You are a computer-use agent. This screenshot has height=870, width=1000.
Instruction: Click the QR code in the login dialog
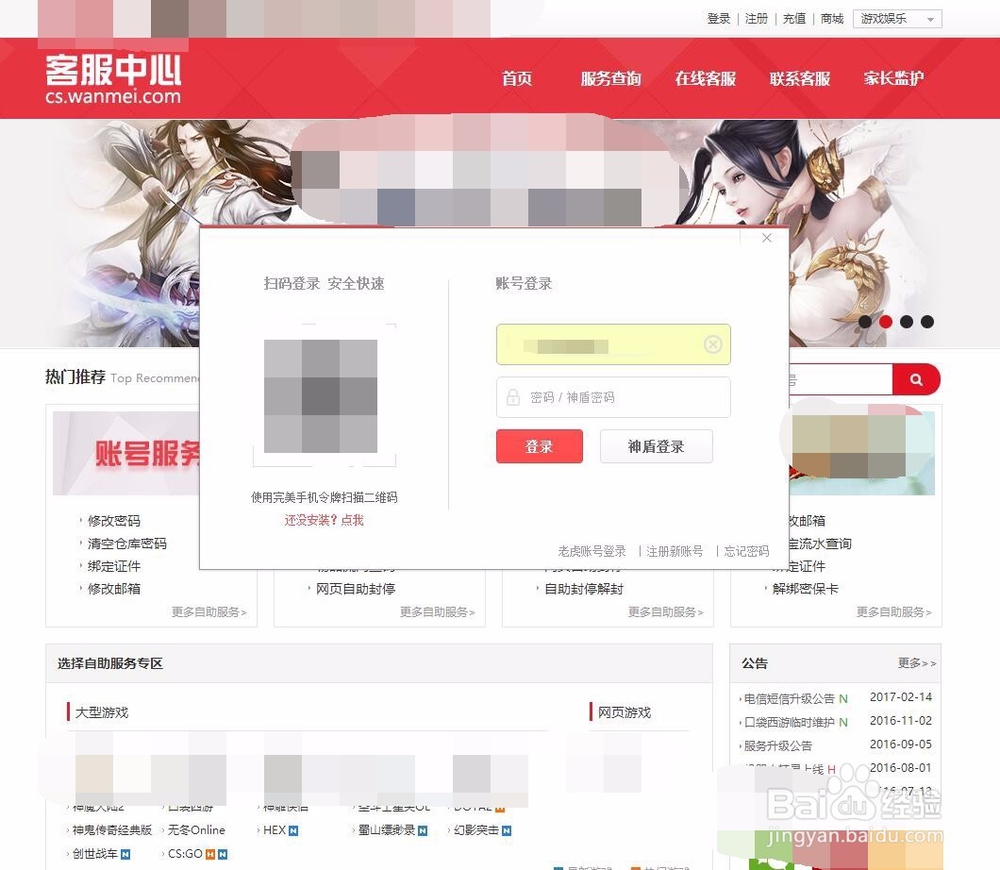tap(323, 397)
